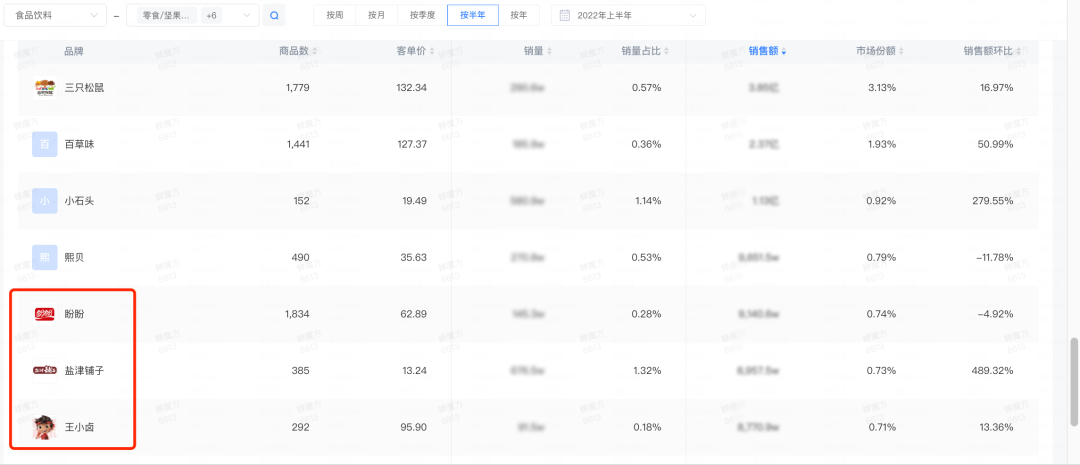The height and width of the screenshot is (465, 1080).
Task: Click the 三只松鼠 brand logo
Action: coord(45,87)
